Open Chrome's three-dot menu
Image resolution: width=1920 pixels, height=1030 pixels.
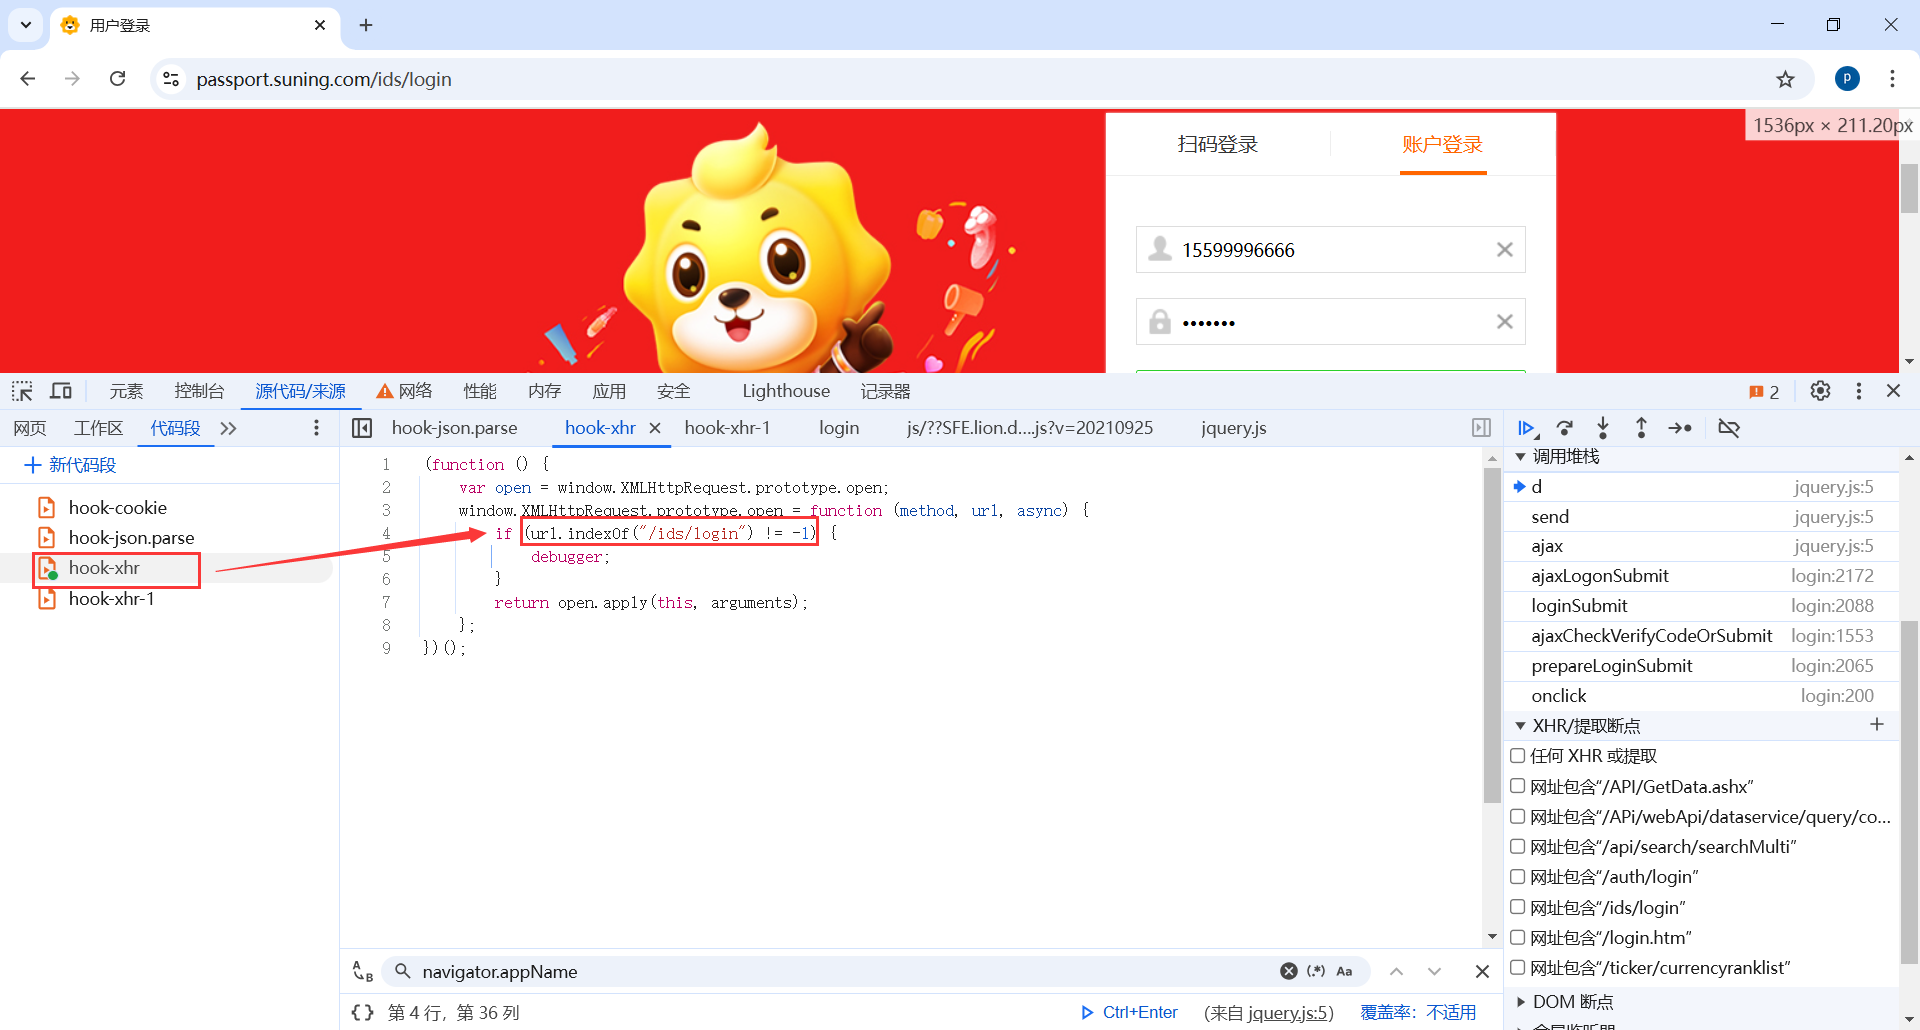pyautogui.click(x=1892, y=79)
